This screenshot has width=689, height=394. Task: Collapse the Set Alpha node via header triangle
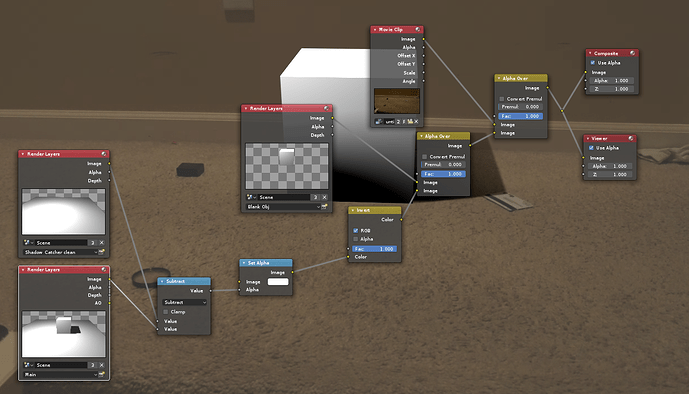pos(244,263)
